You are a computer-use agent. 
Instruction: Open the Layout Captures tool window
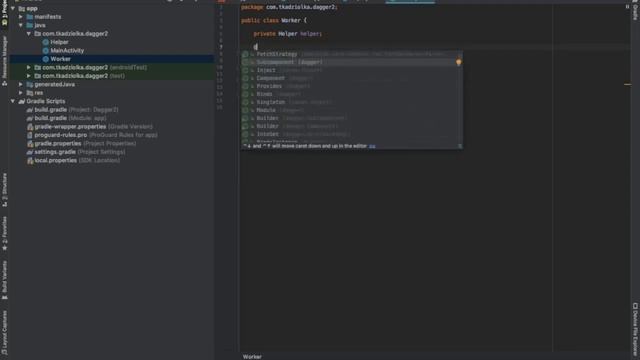[x=4, y=332]
